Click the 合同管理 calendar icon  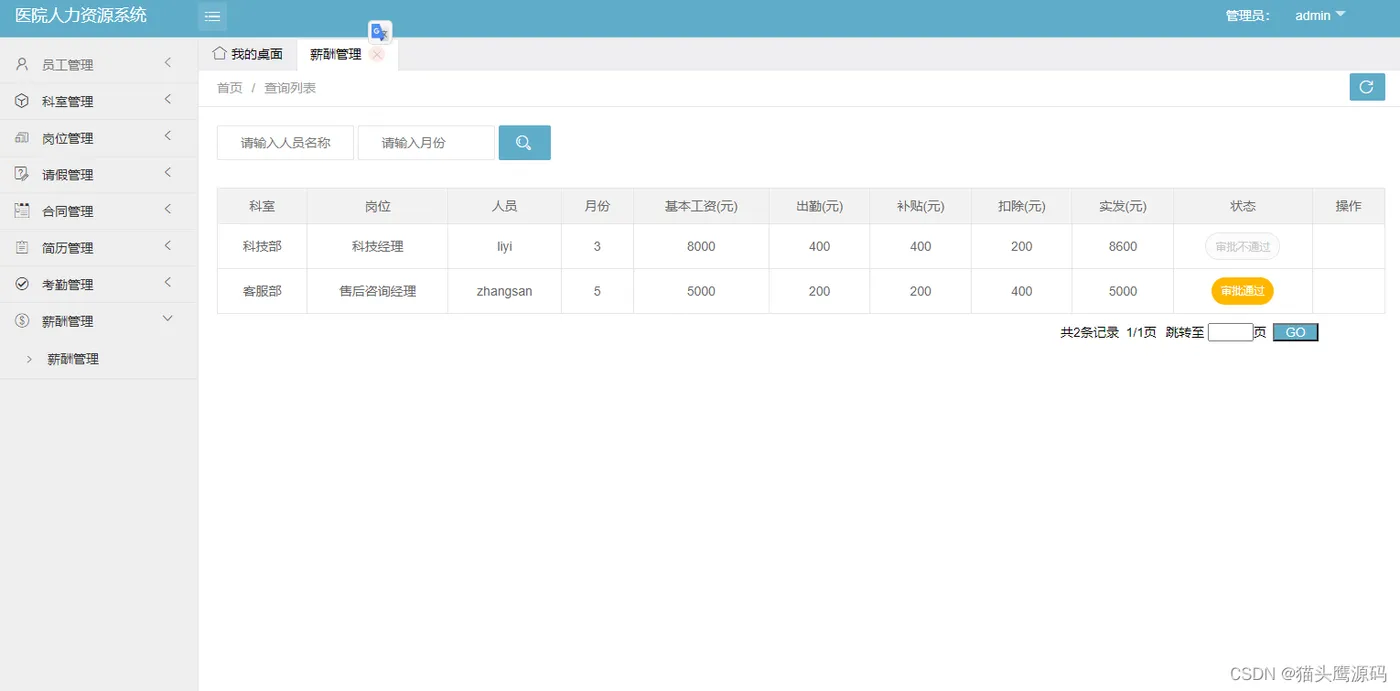tap(22, 211)
